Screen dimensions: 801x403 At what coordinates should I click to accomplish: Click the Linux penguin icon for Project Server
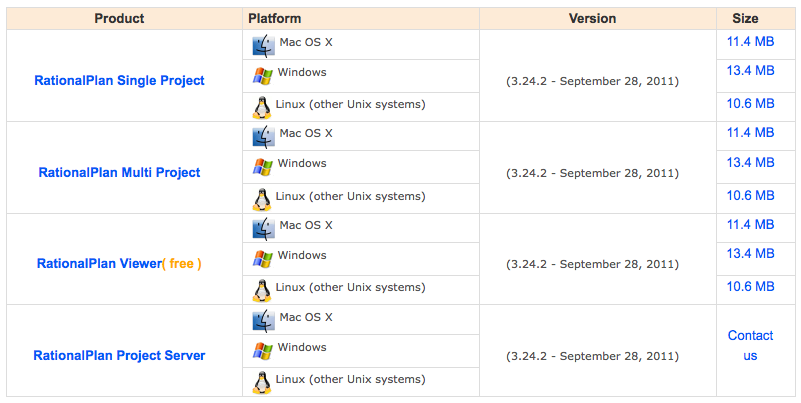(x=262, y=382)
